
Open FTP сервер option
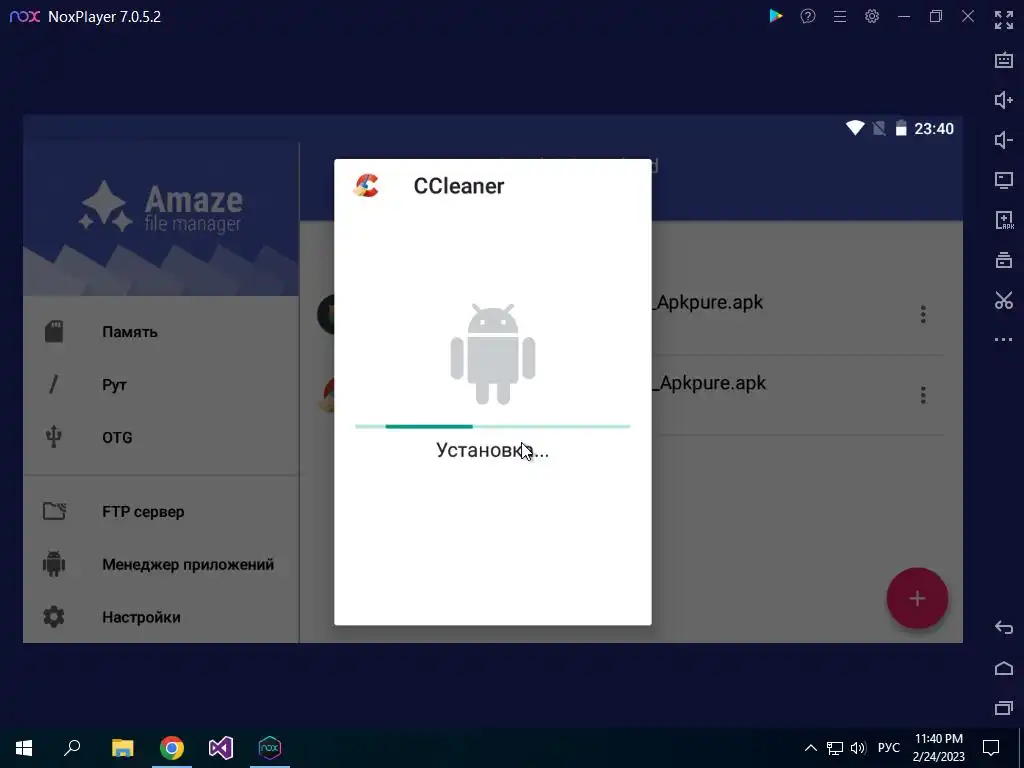click(161, 511)
